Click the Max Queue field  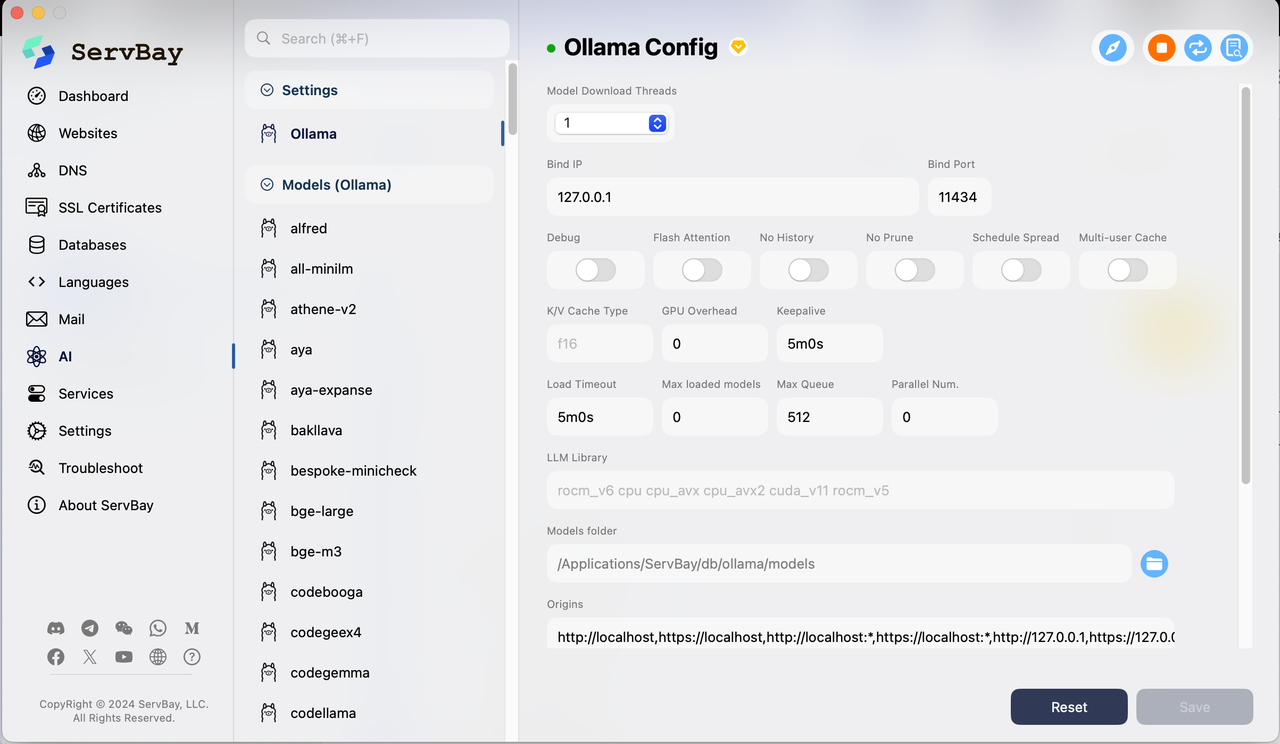(829, 417)
